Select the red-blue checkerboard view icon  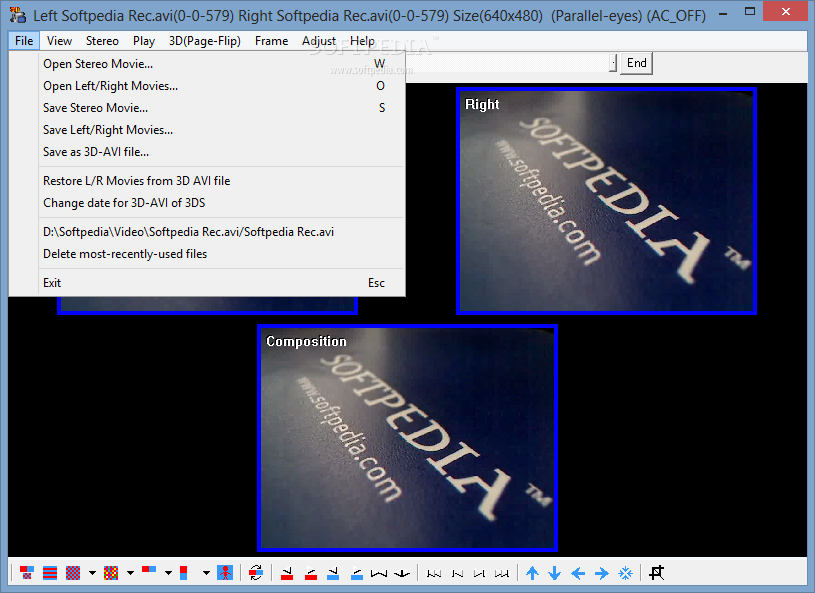tap(73, 573)
